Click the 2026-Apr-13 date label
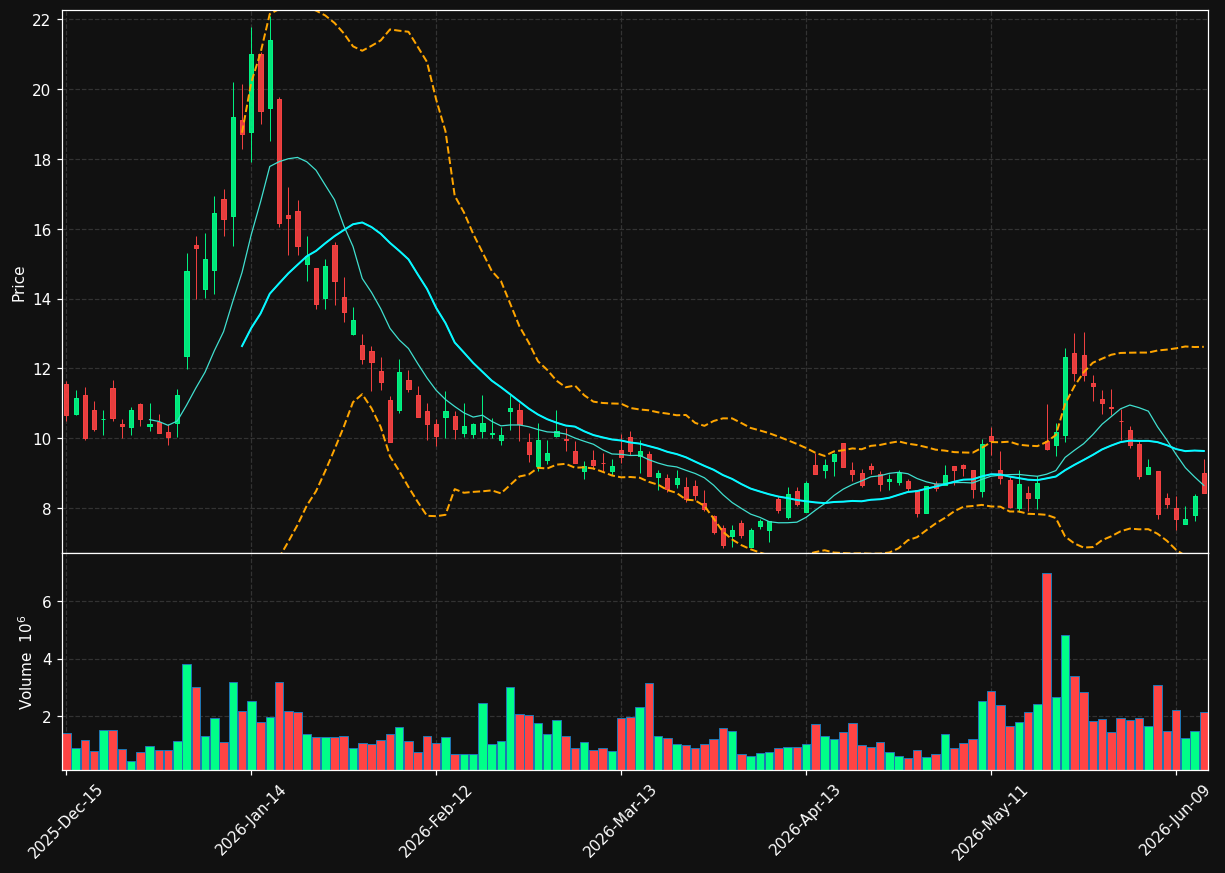The image size is (1225, 873). pos(805,821)
